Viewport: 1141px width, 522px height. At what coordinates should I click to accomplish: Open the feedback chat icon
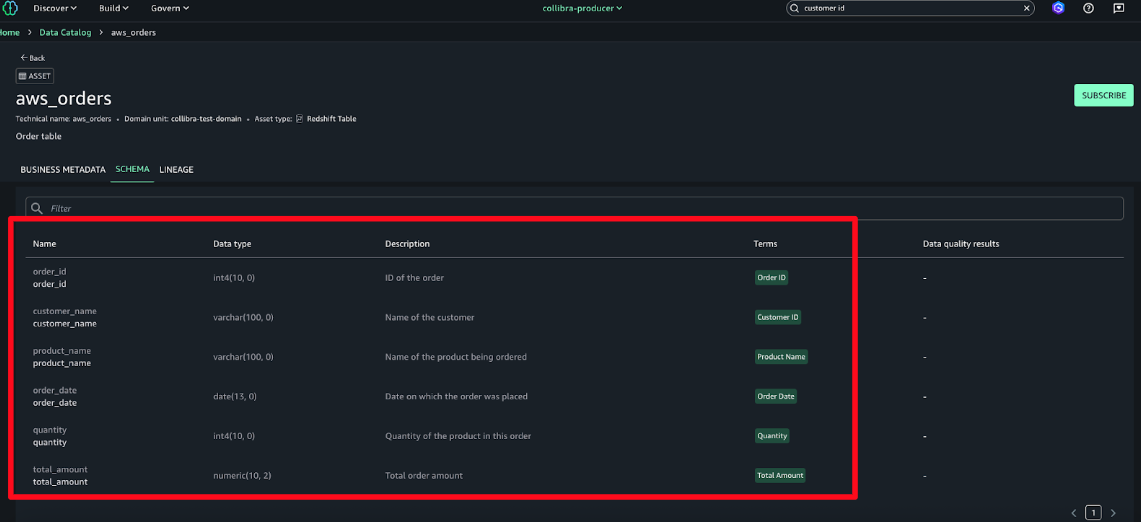click(x=1118, y=8)
